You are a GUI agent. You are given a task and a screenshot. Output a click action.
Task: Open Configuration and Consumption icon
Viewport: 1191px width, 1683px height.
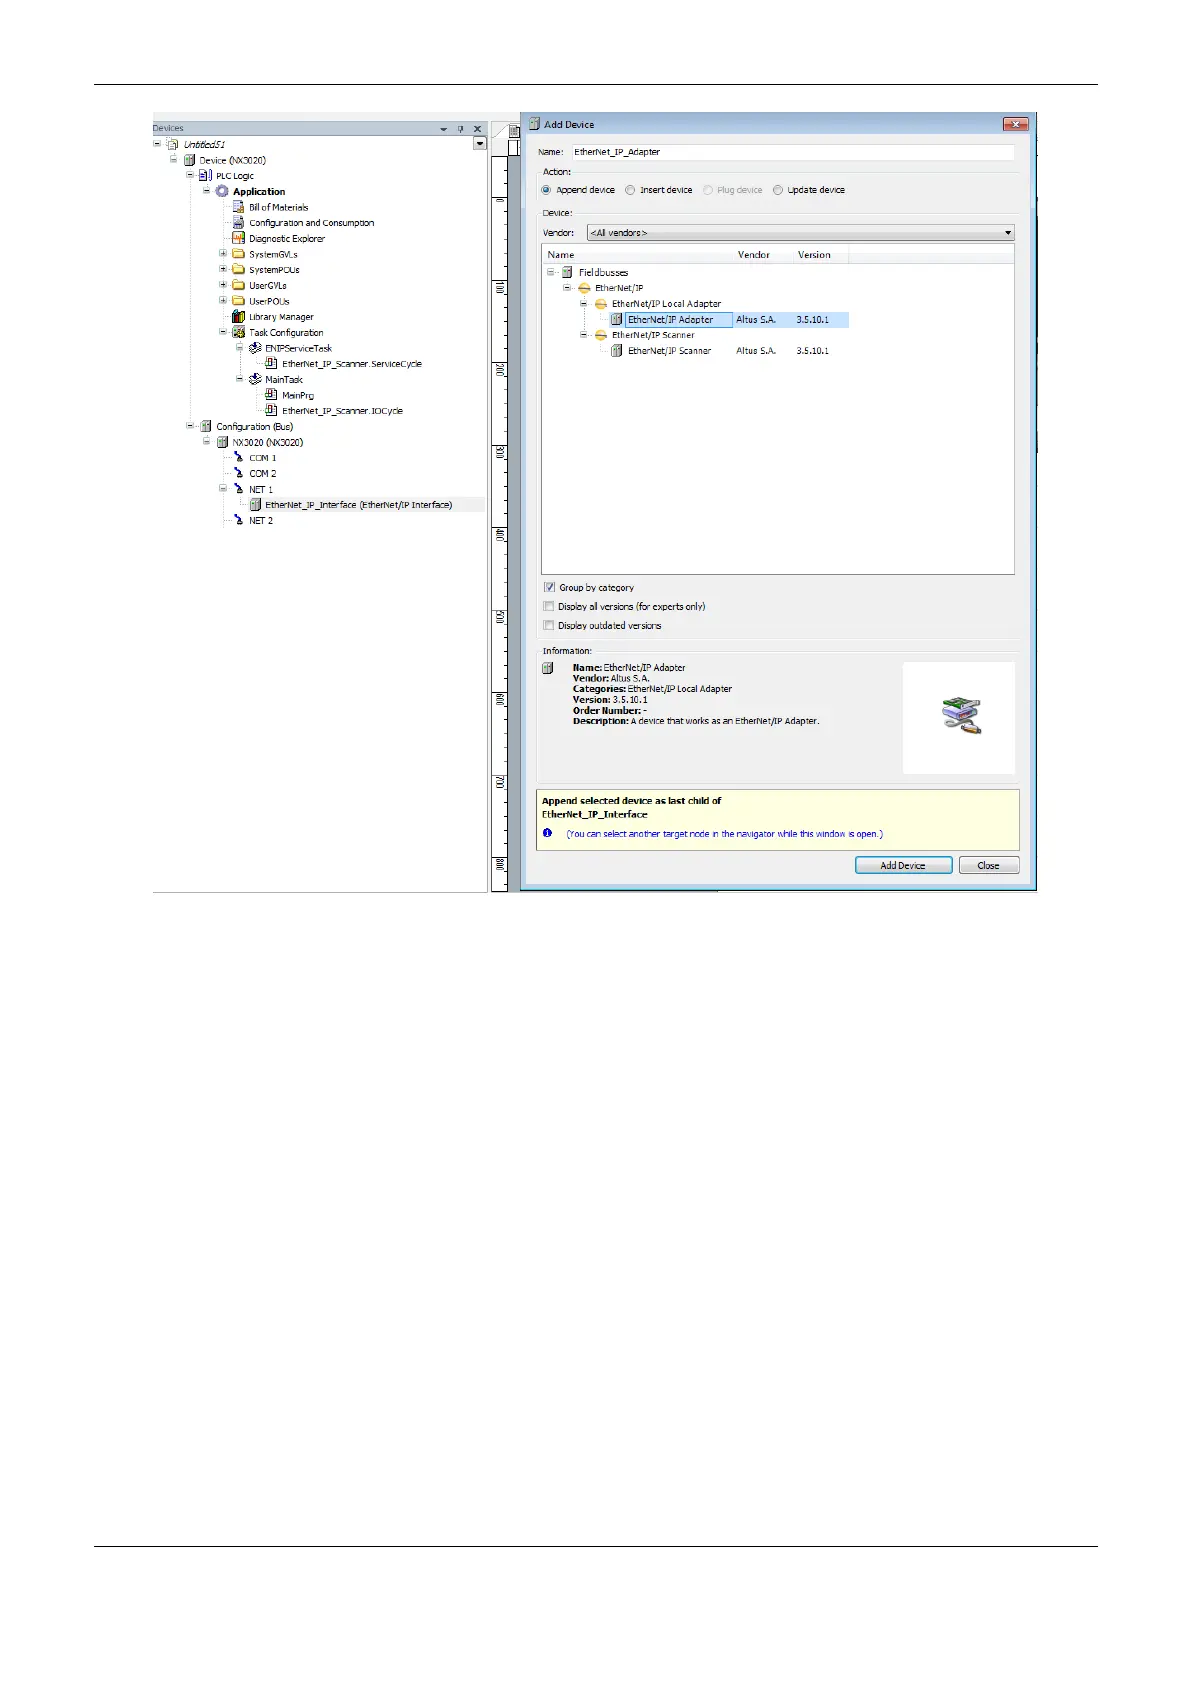[238, 222]
